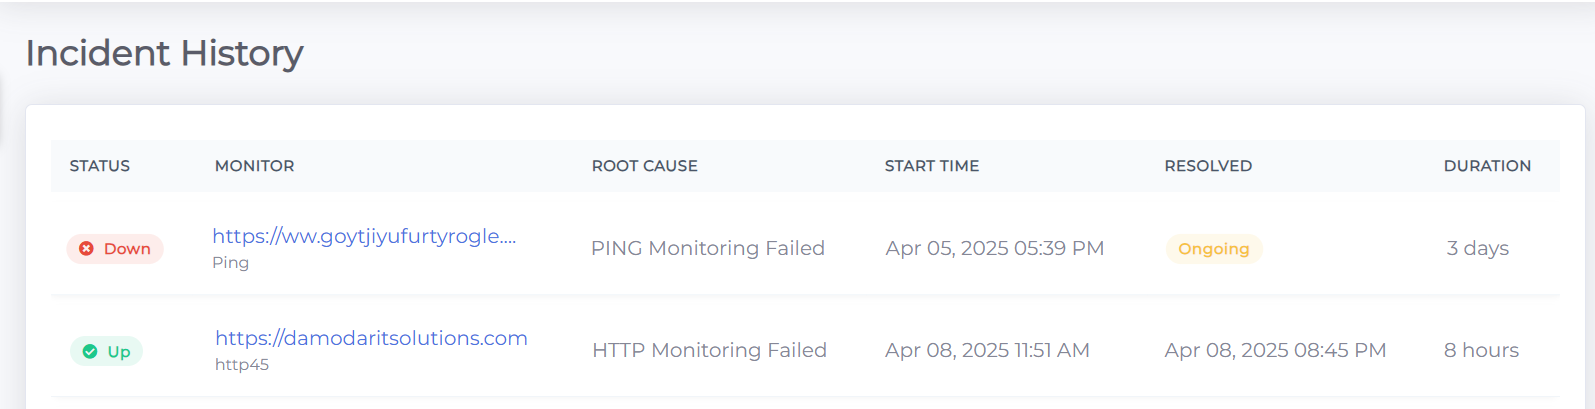This screenshot has height=409, width=1595.
Task: Sort by the ROOT CAUSE column header
Action: [645, 166]
